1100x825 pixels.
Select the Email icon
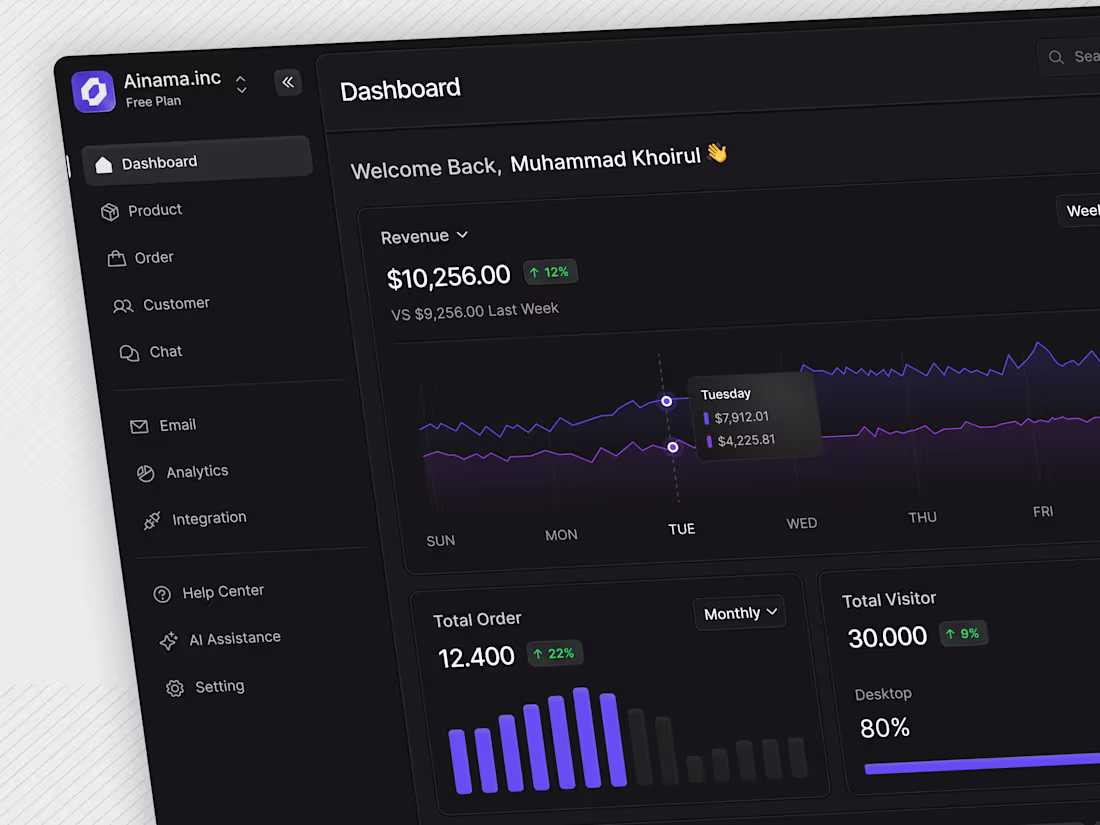[140, 425]
